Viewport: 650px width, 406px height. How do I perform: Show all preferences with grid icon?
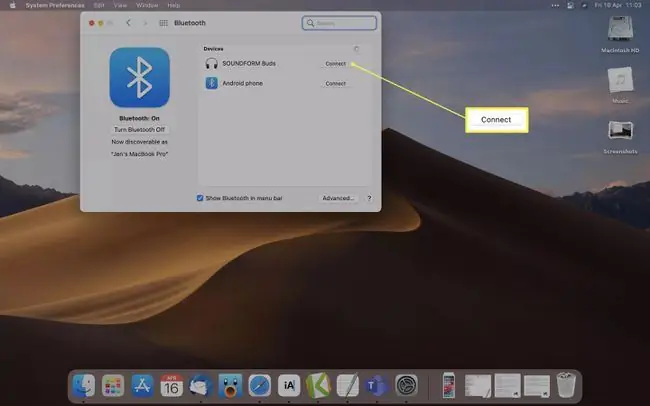click(163, 23)
